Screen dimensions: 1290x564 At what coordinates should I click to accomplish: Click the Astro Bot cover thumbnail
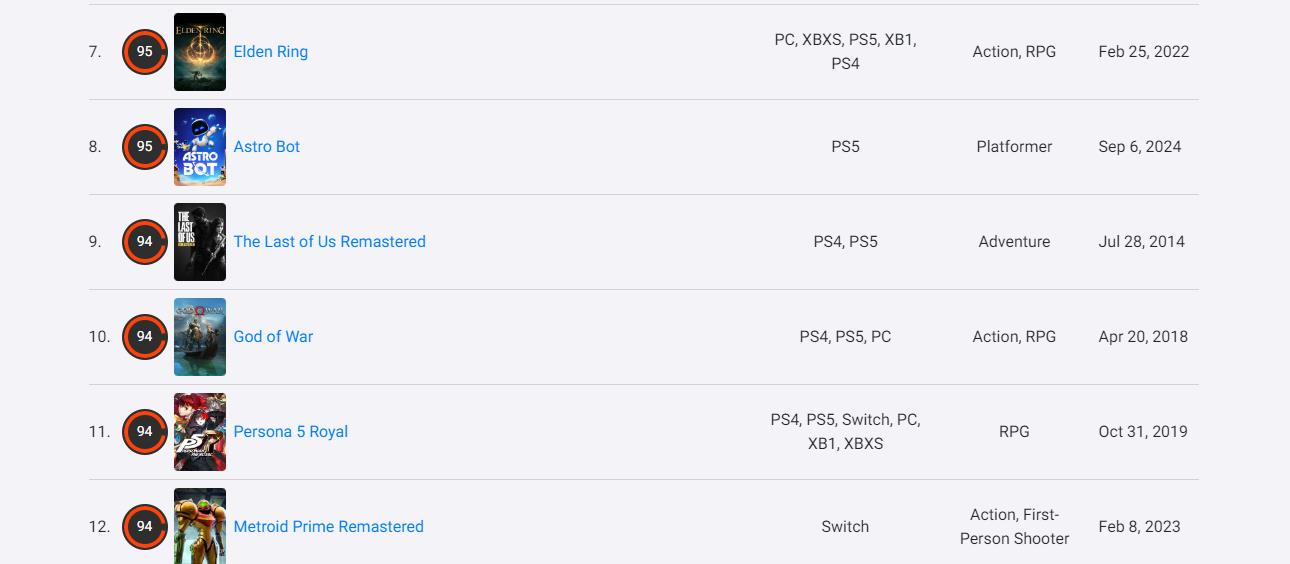200,147
